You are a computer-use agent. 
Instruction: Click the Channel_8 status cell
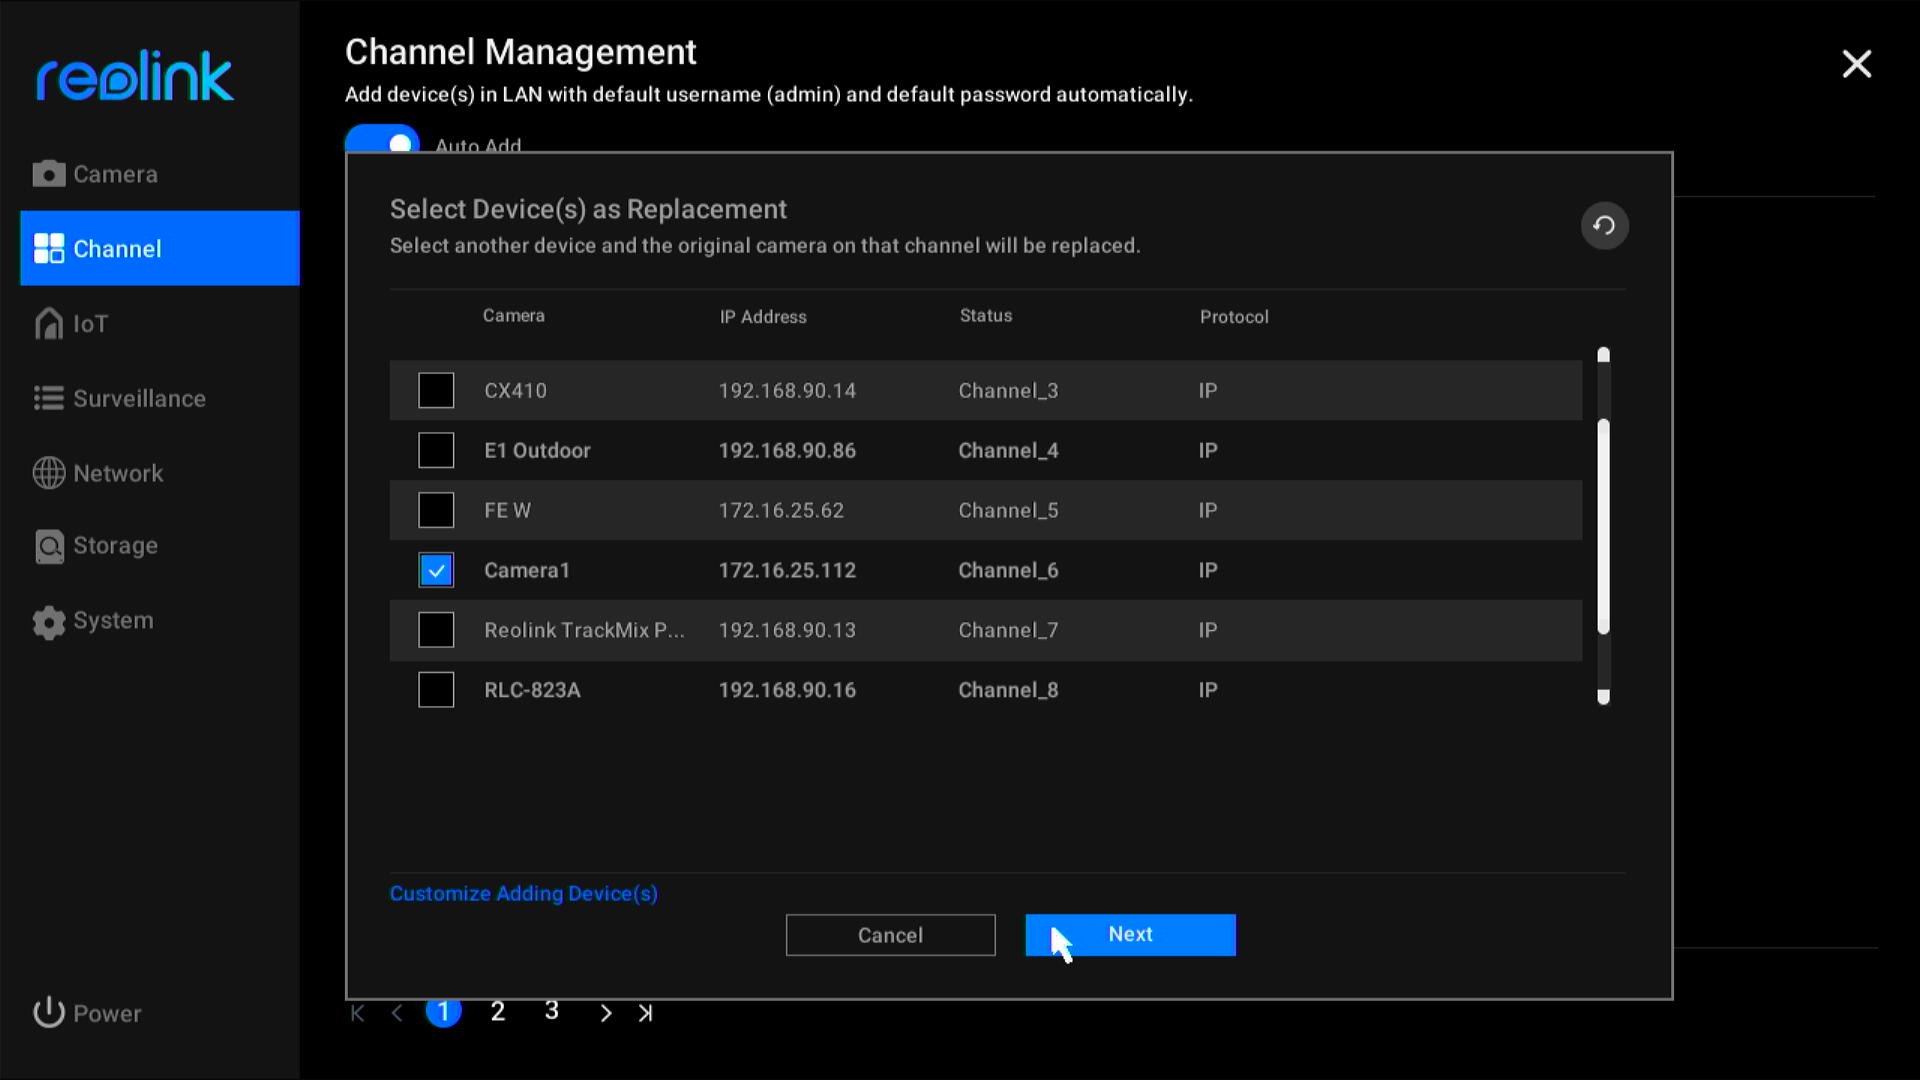pyautogui.click(x=1008, y=691)
